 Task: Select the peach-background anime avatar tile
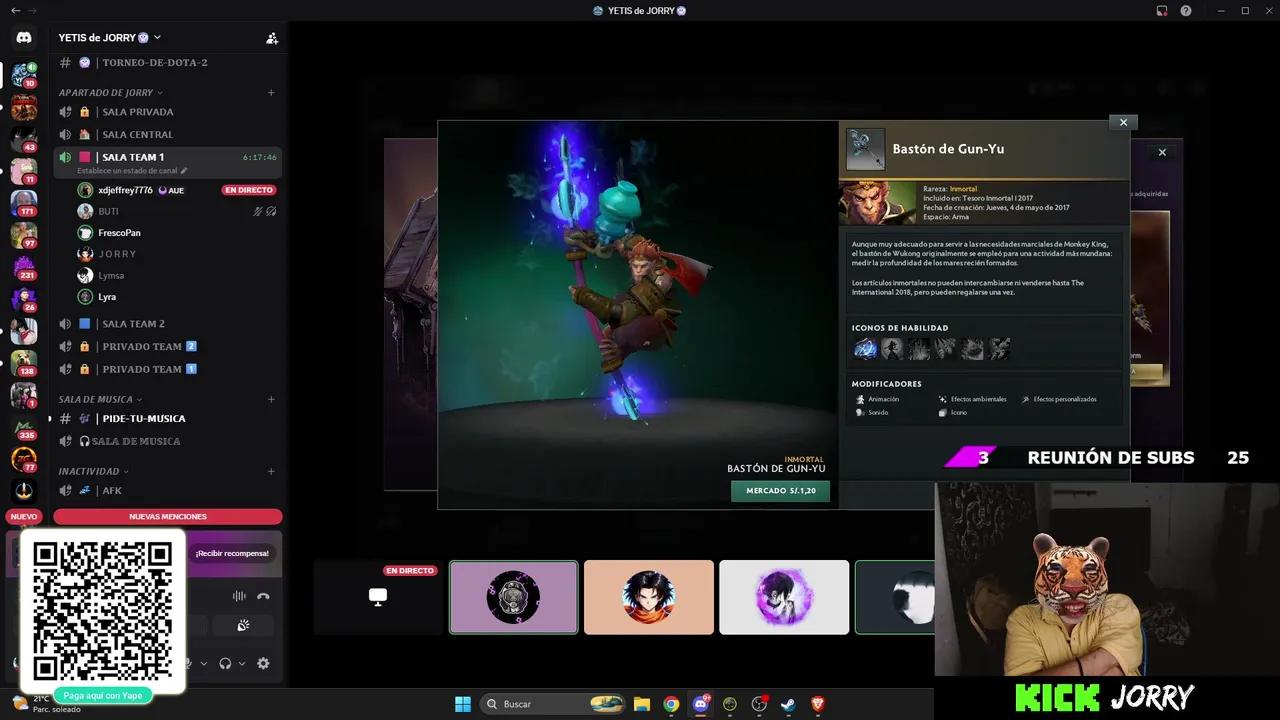click(x=649, y=597)
